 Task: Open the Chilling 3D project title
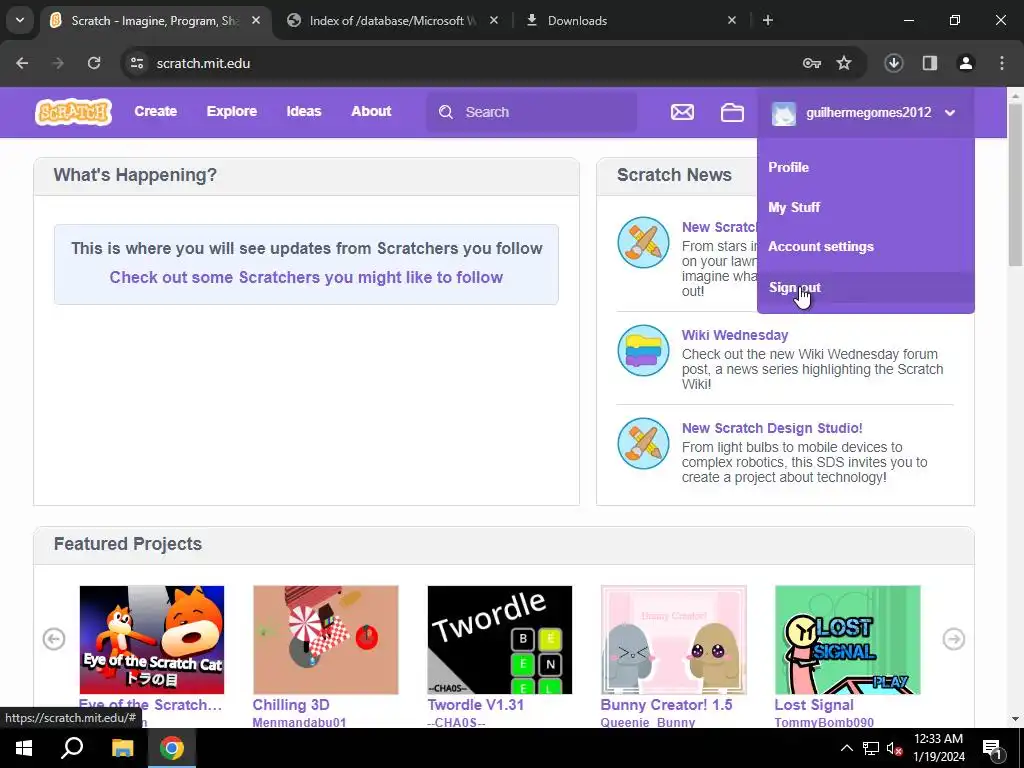[291, 705]
